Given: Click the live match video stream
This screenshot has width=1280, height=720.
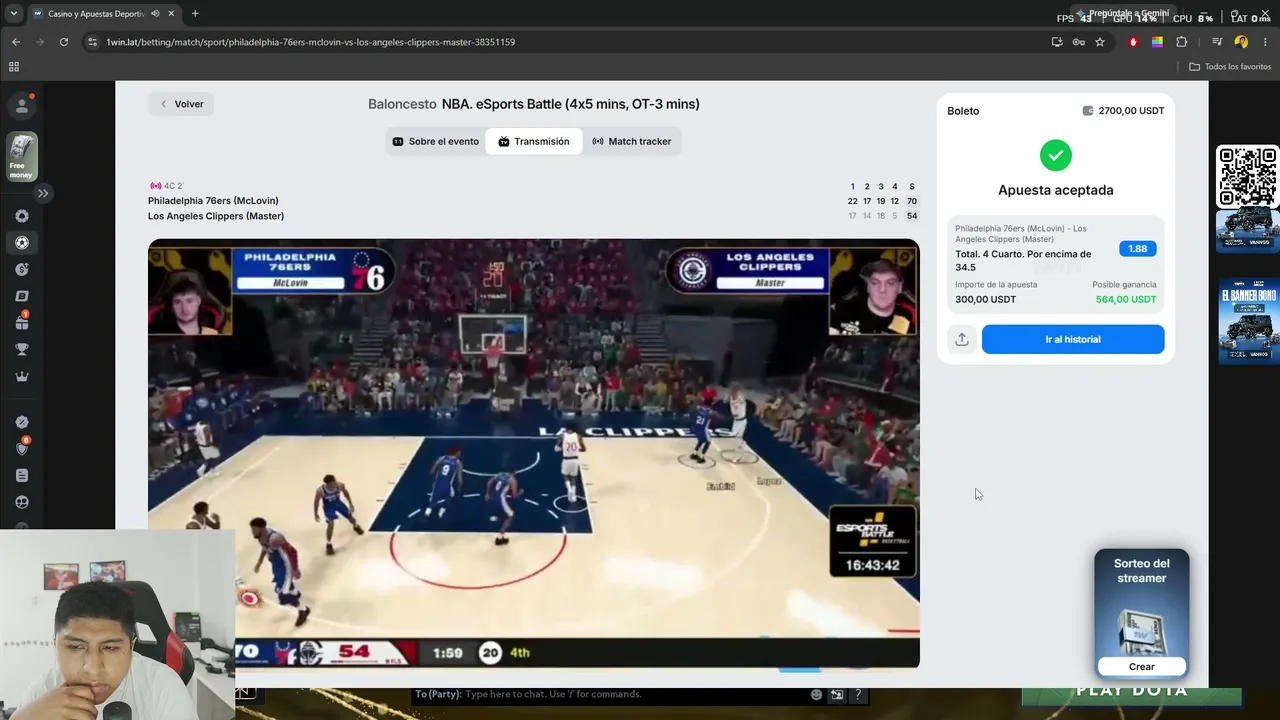Looking at the screenshot, I should (534, 453).
